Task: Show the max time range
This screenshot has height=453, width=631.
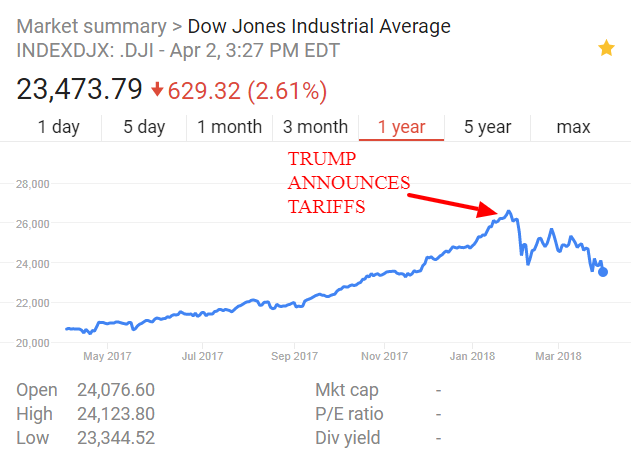Action: 573,127
